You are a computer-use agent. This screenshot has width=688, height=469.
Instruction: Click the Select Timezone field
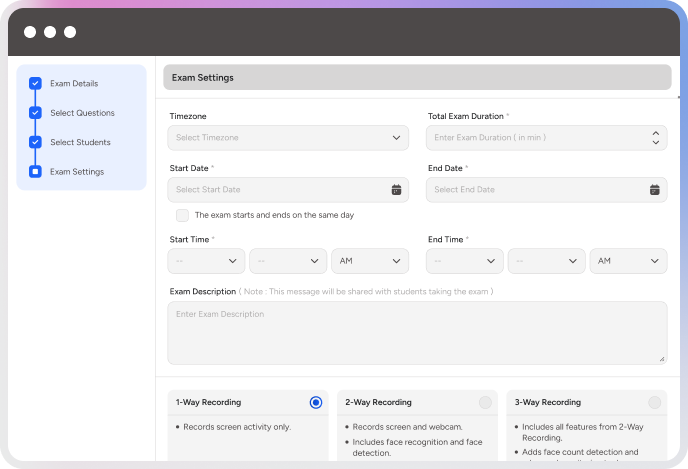[288, 137]
